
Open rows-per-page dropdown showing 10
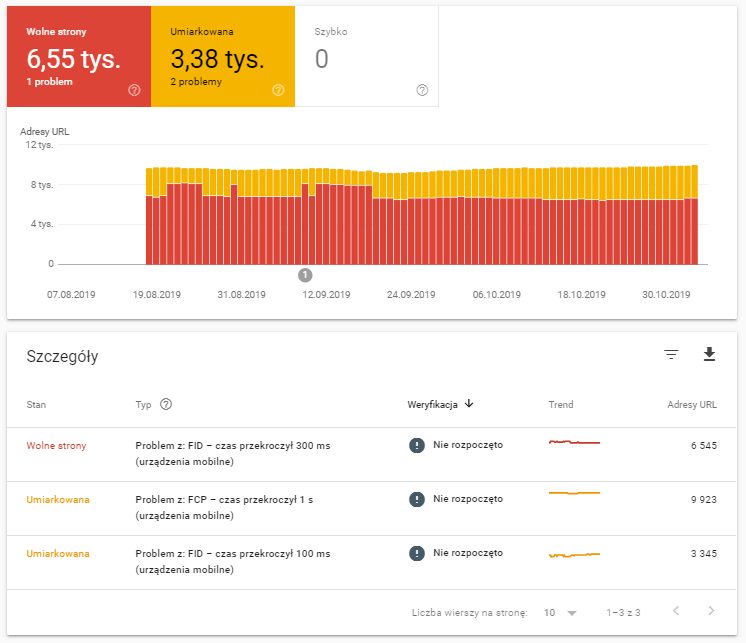coord(560,611)
